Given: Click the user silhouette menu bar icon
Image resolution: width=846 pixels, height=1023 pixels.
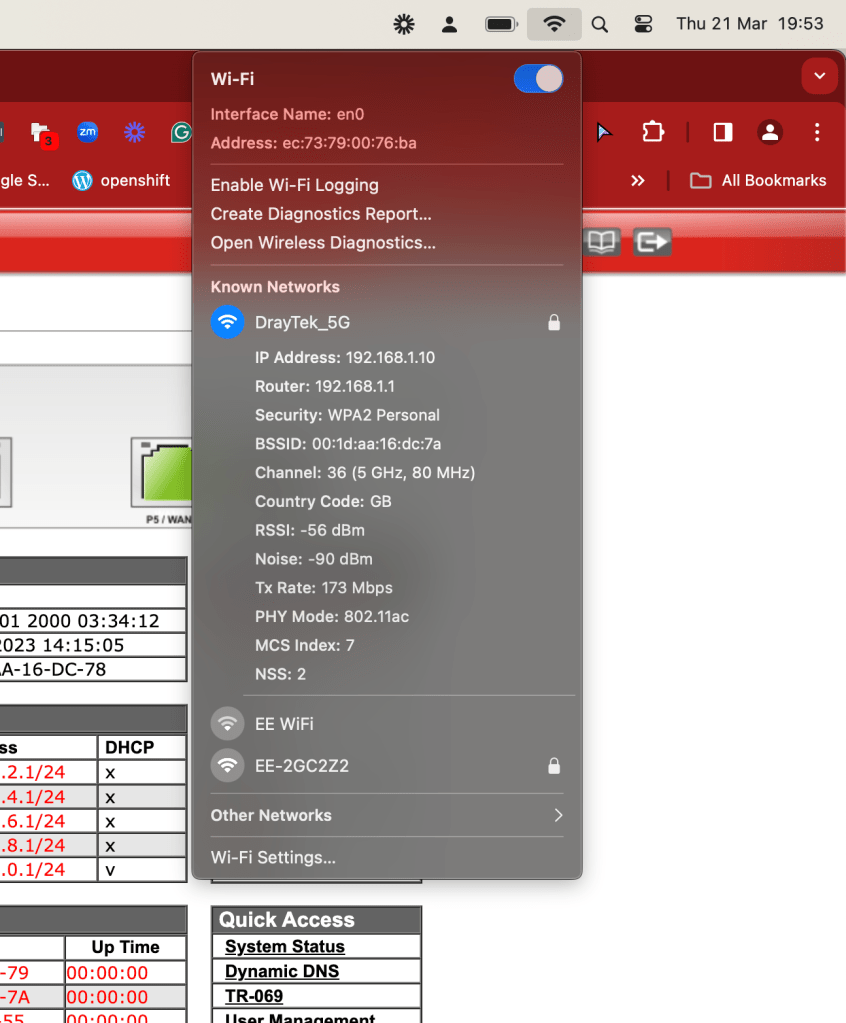Looking at the screenshot, I should [x=449, y=25].
